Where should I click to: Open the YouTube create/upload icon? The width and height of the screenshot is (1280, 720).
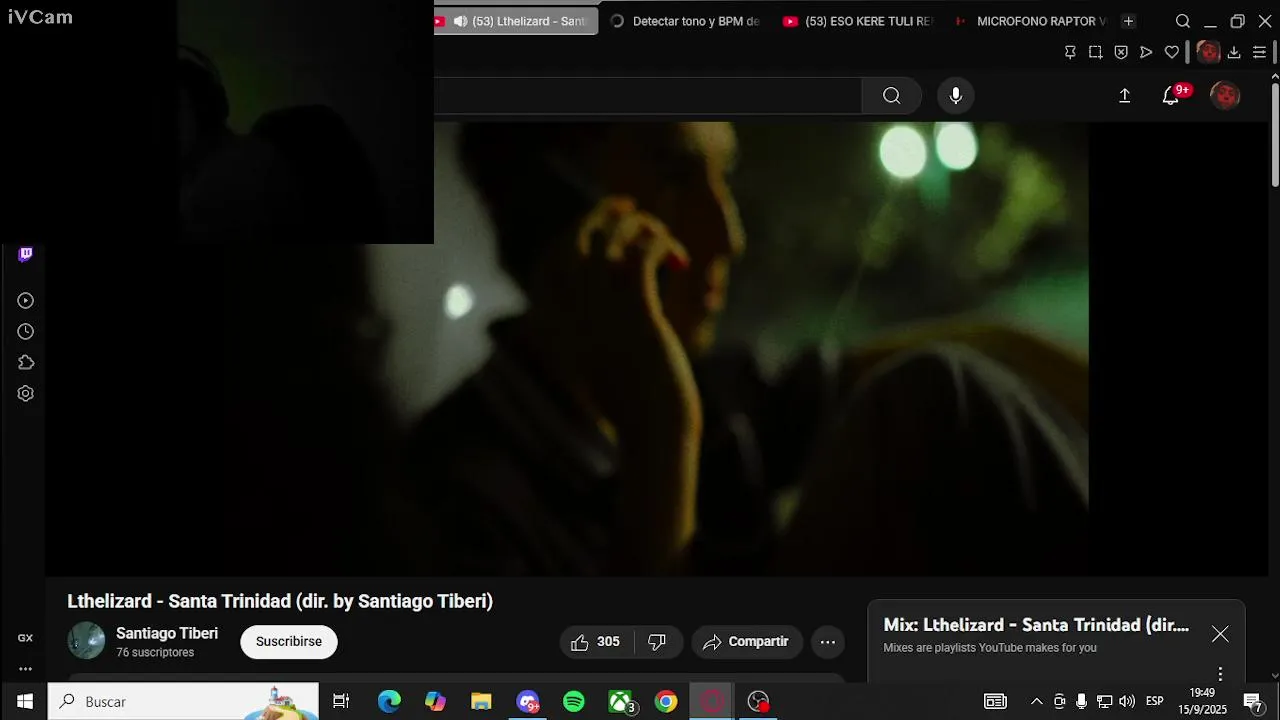tap(1124, 96)
